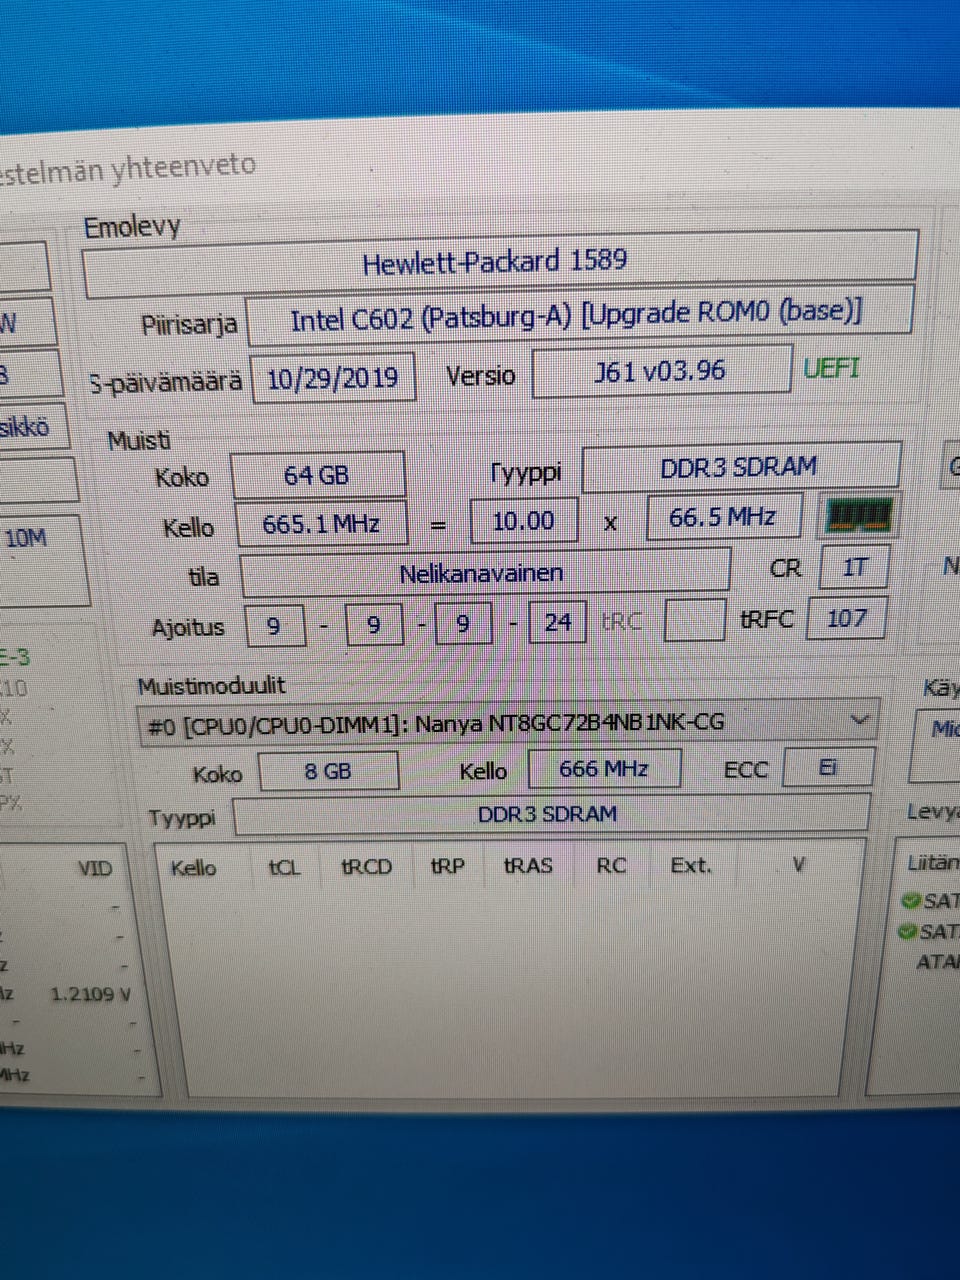Select the tRFC value 107
960x1280 pixels.
pyautogui.click(x=847, y=618)
